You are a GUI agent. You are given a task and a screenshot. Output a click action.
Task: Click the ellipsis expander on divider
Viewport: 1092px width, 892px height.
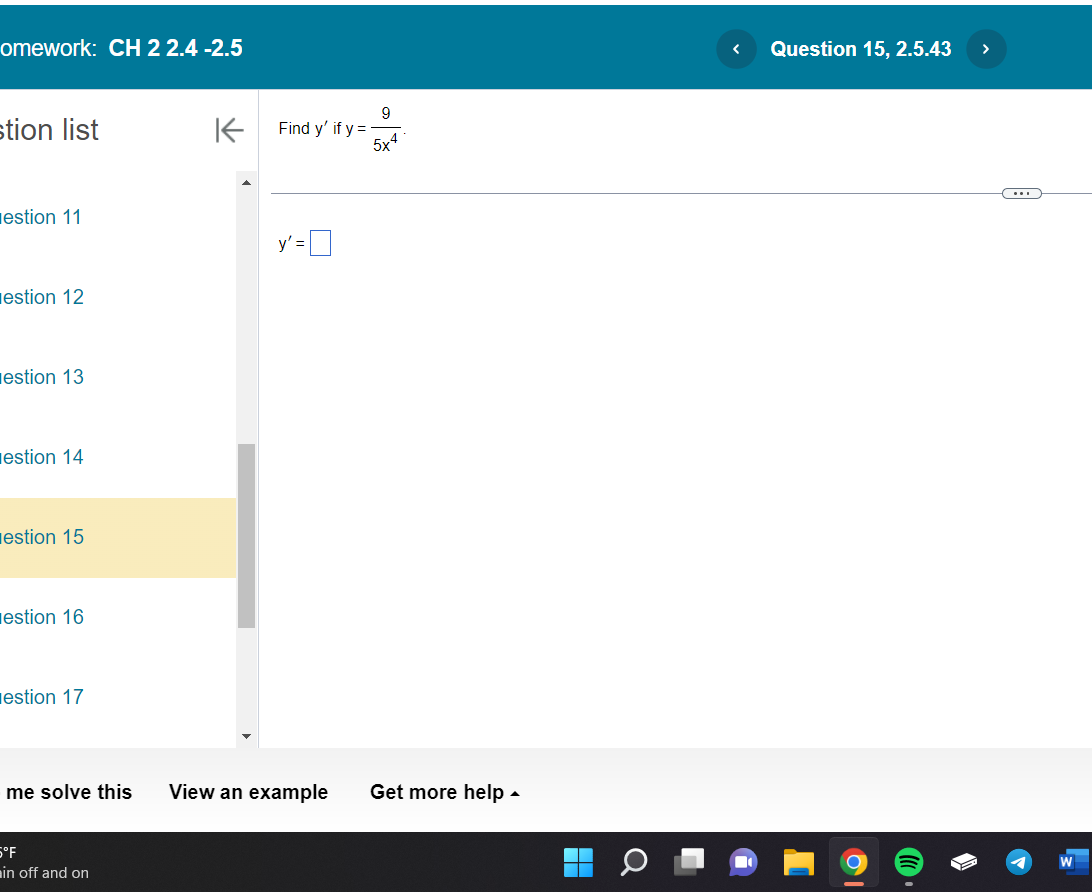[1021, 194]
